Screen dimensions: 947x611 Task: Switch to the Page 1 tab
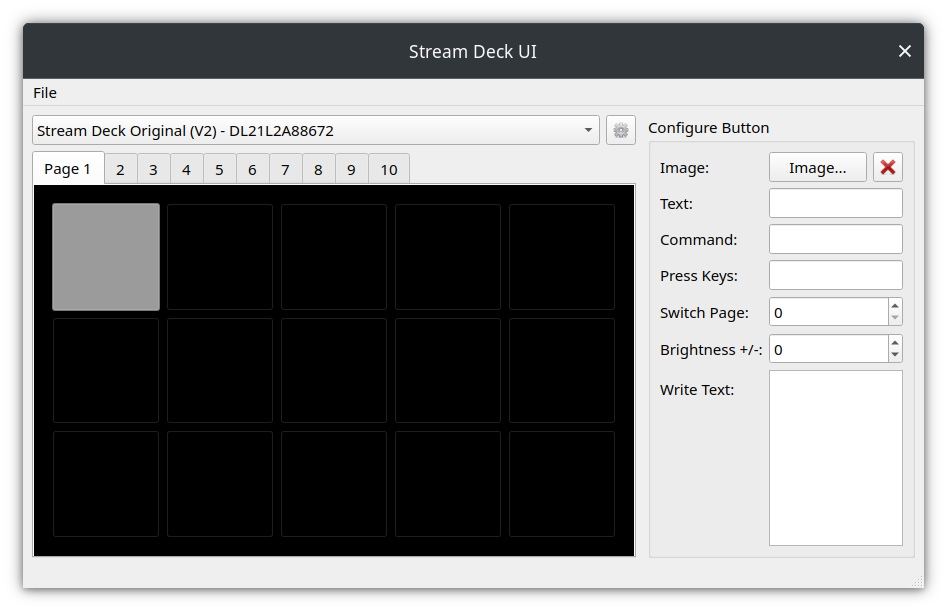coord(68,169)
